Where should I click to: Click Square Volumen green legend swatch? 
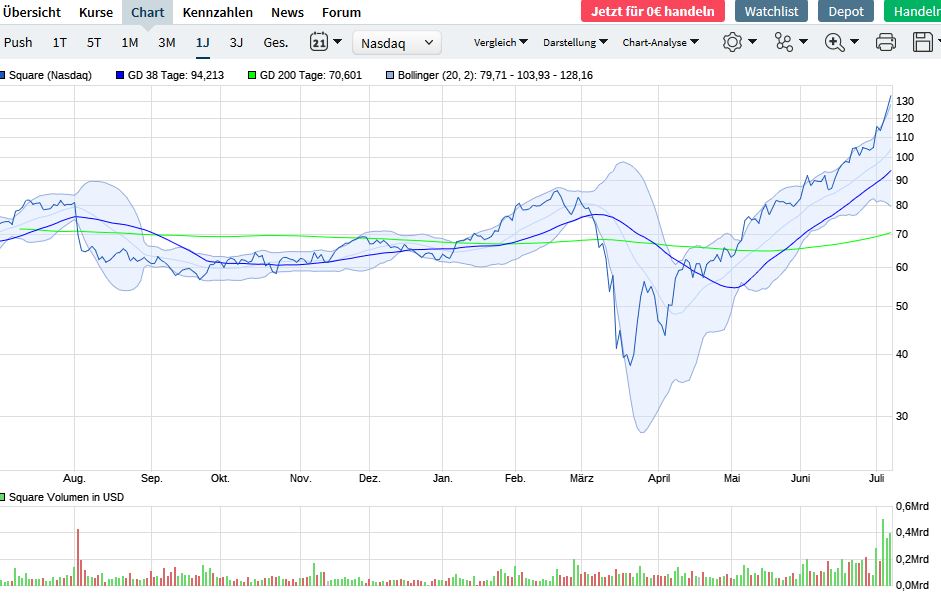(2, 497)
